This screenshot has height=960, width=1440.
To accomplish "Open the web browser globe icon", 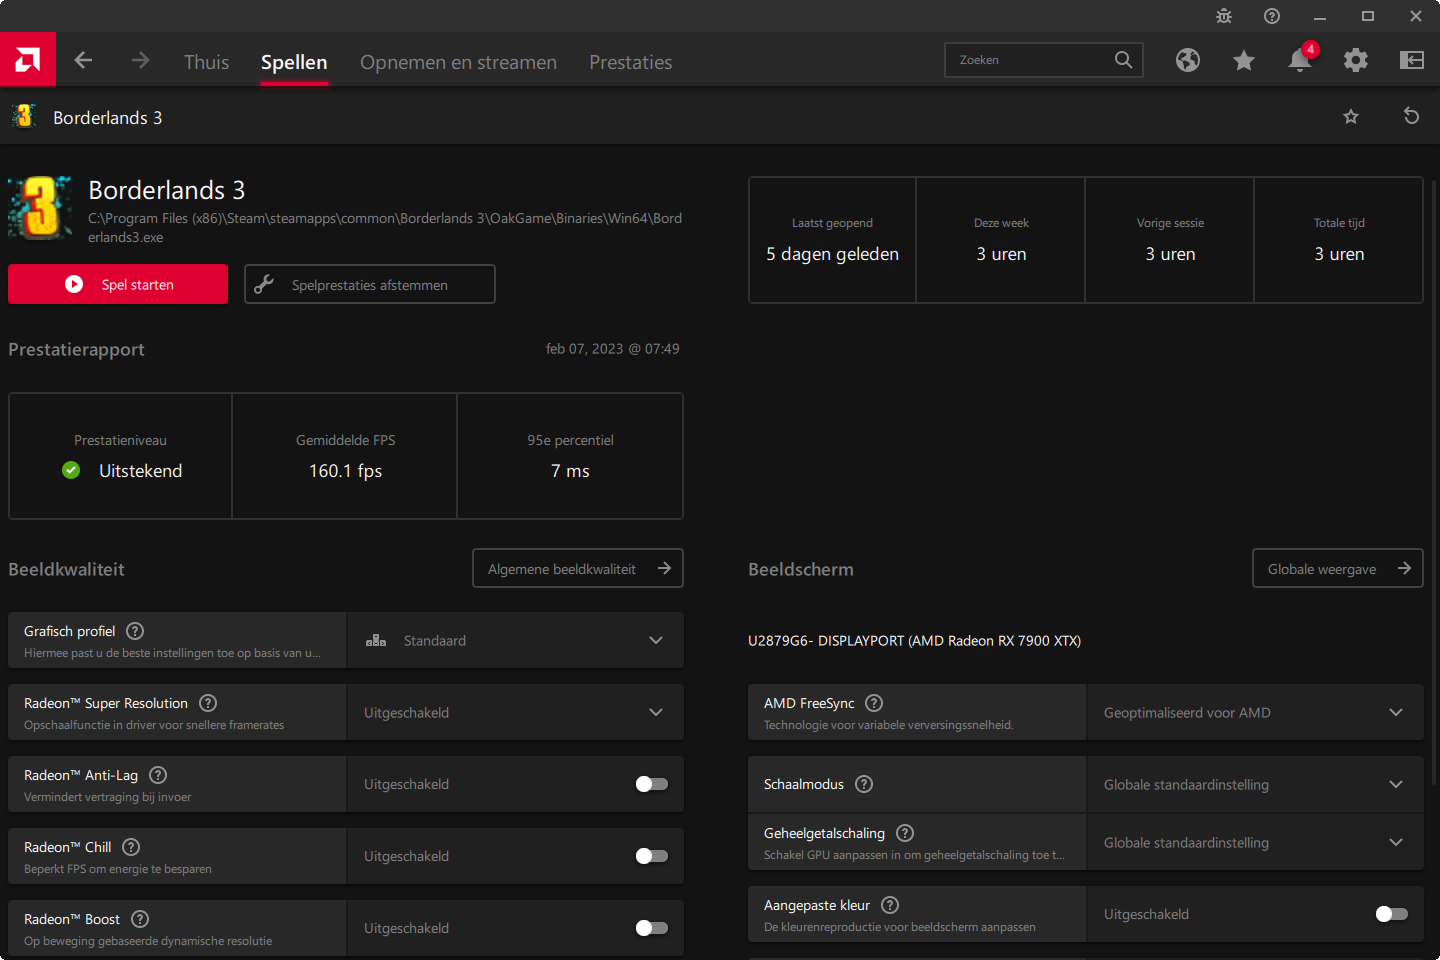I will click(1188, 60).
